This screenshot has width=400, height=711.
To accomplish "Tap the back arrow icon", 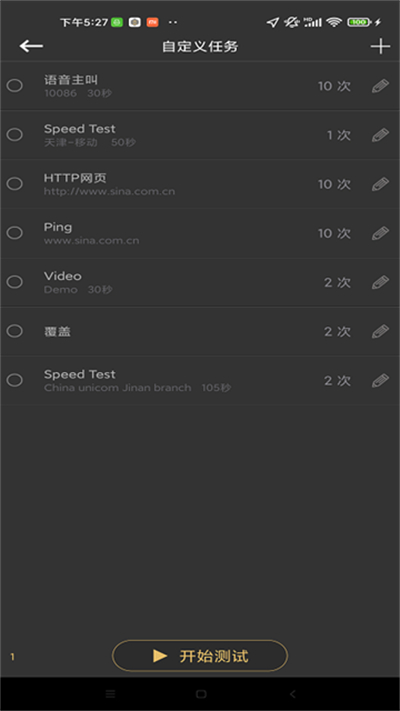I will tap(31, 46).
